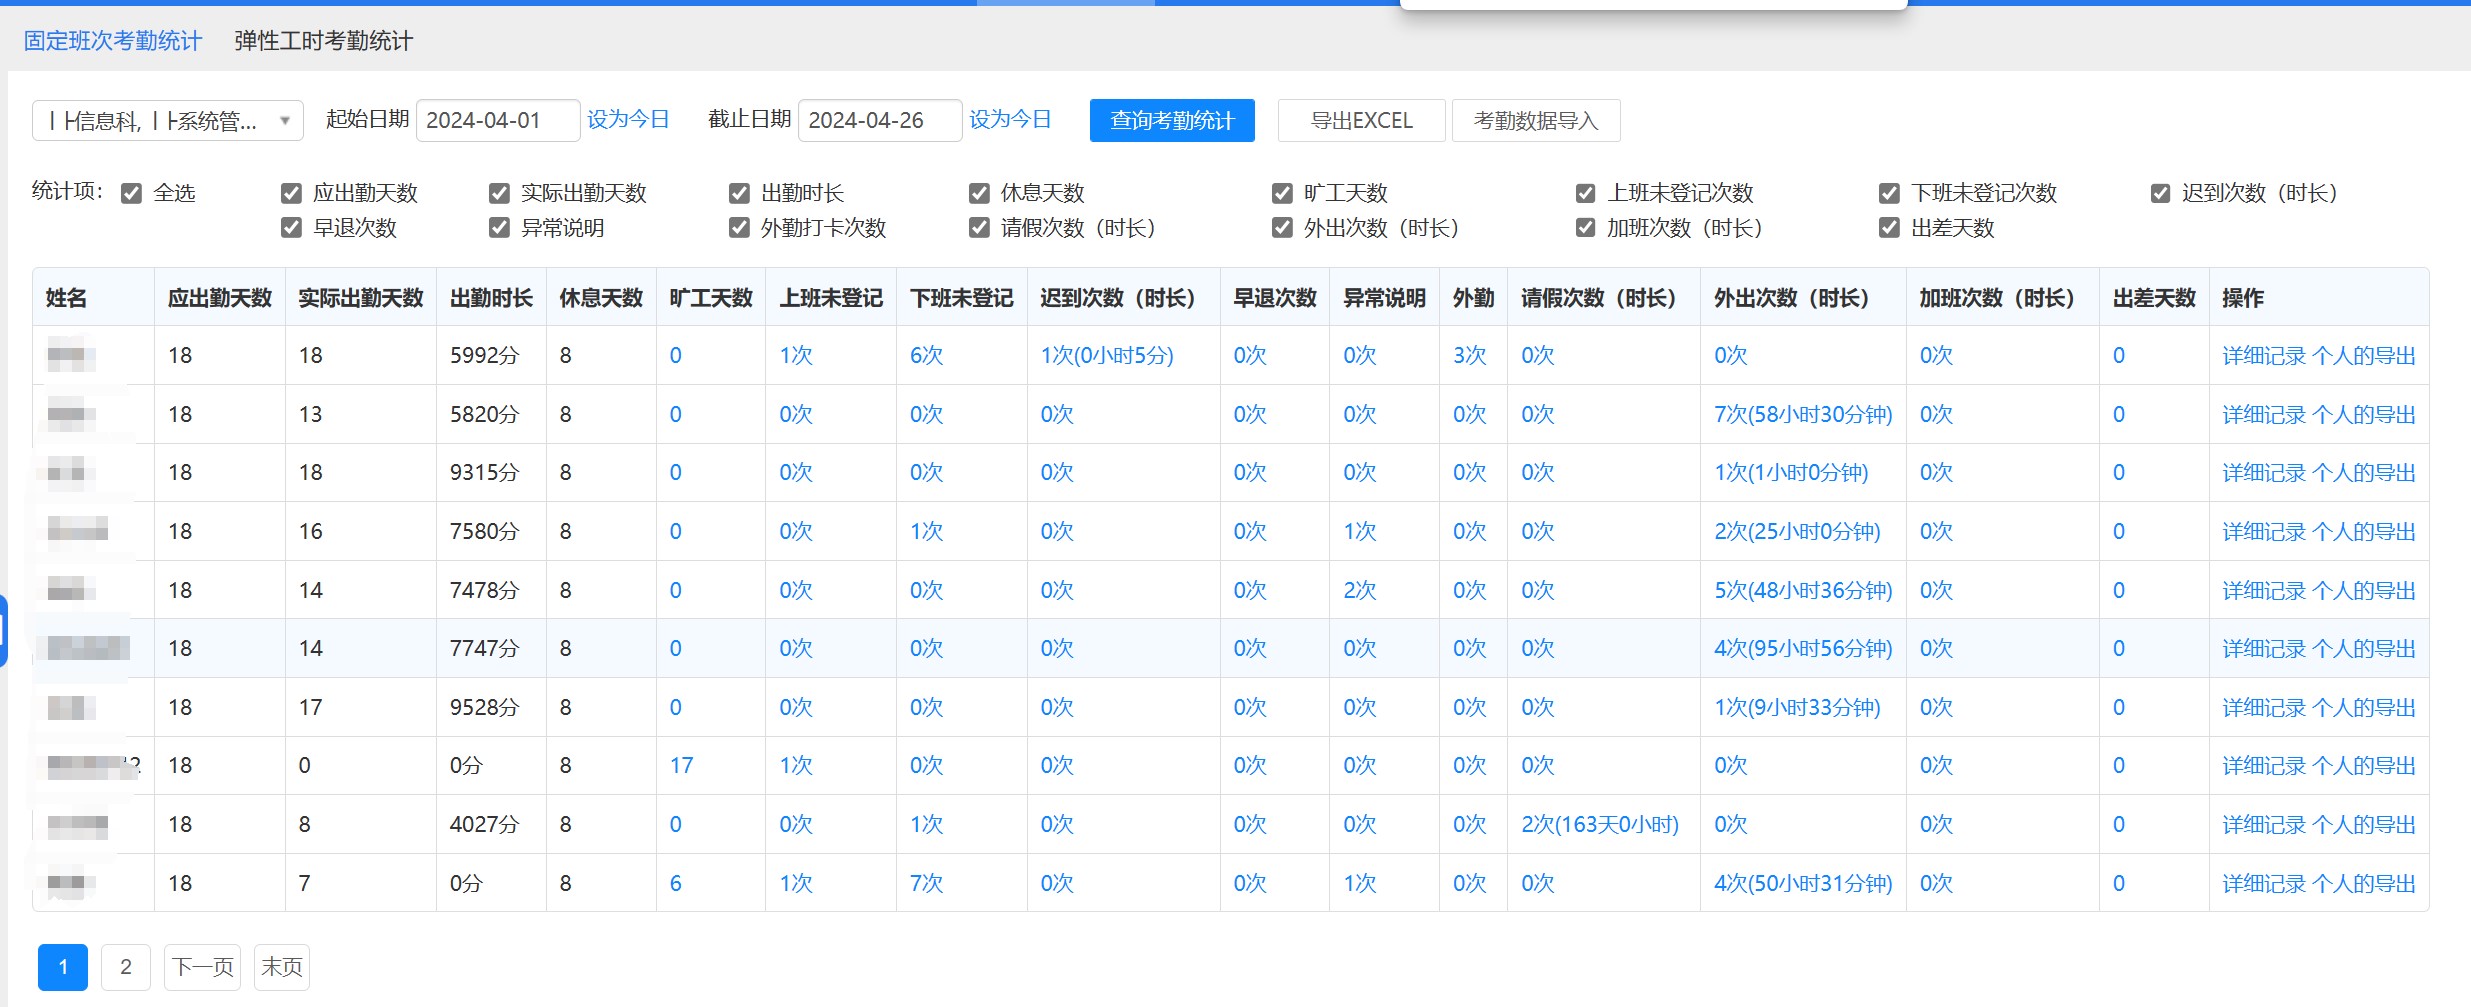Toggle the 早退次数 checkbox
Screen dimensions: 2471x1007
tap(291, 228)
